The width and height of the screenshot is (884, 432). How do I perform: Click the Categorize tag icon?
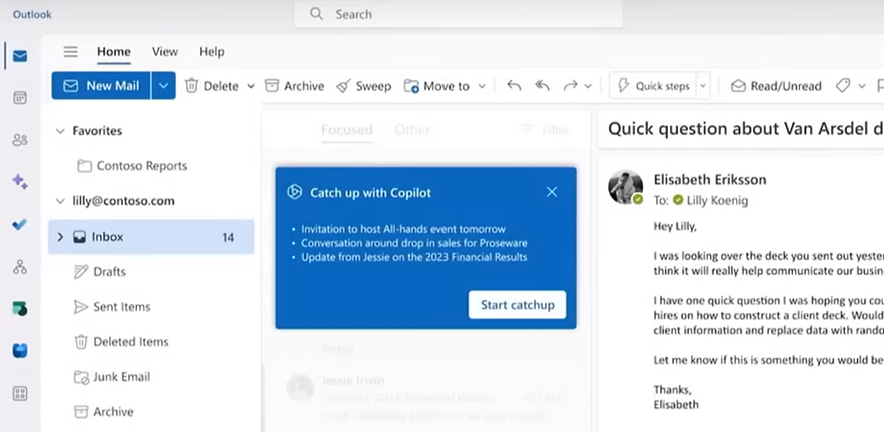click(843, 86)
